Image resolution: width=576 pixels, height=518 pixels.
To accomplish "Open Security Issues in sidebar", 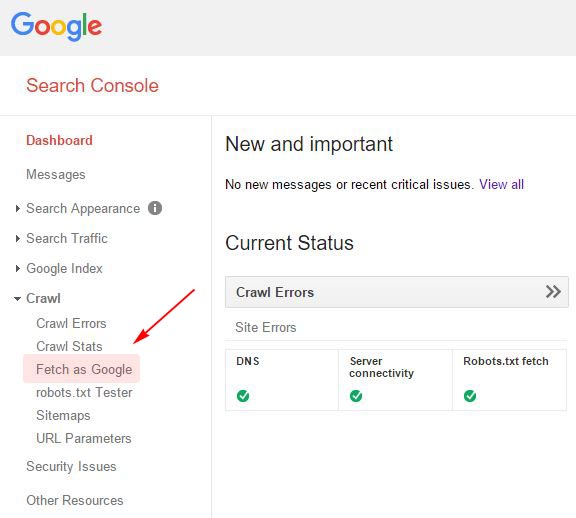I will (x=71, y=467).
